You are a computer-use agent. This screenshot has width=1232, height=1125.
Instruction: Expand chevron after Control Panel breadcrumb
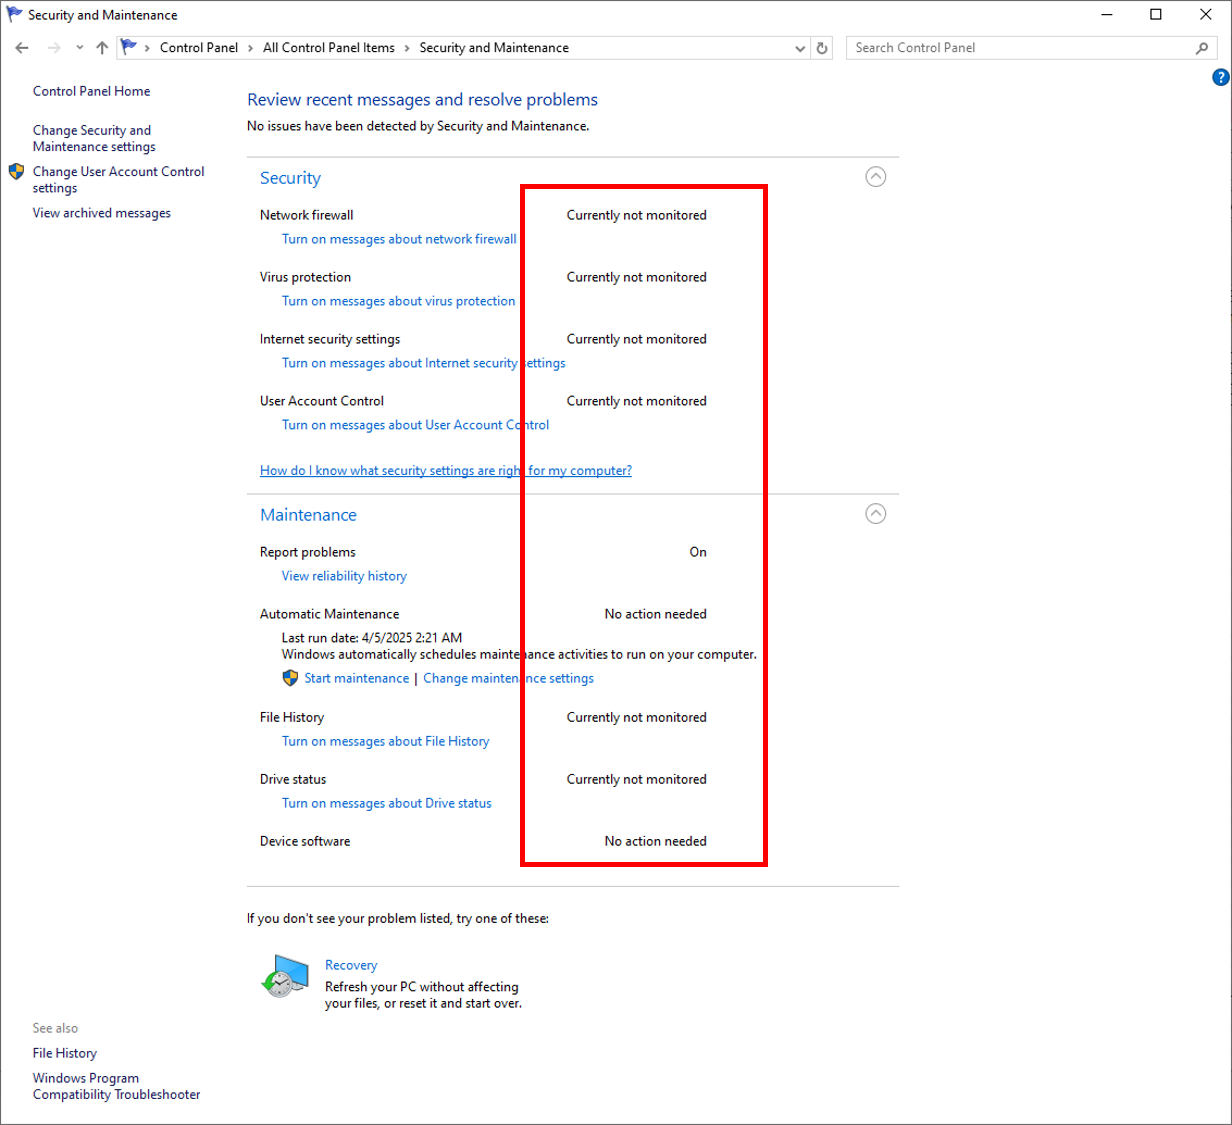point(251,48)
